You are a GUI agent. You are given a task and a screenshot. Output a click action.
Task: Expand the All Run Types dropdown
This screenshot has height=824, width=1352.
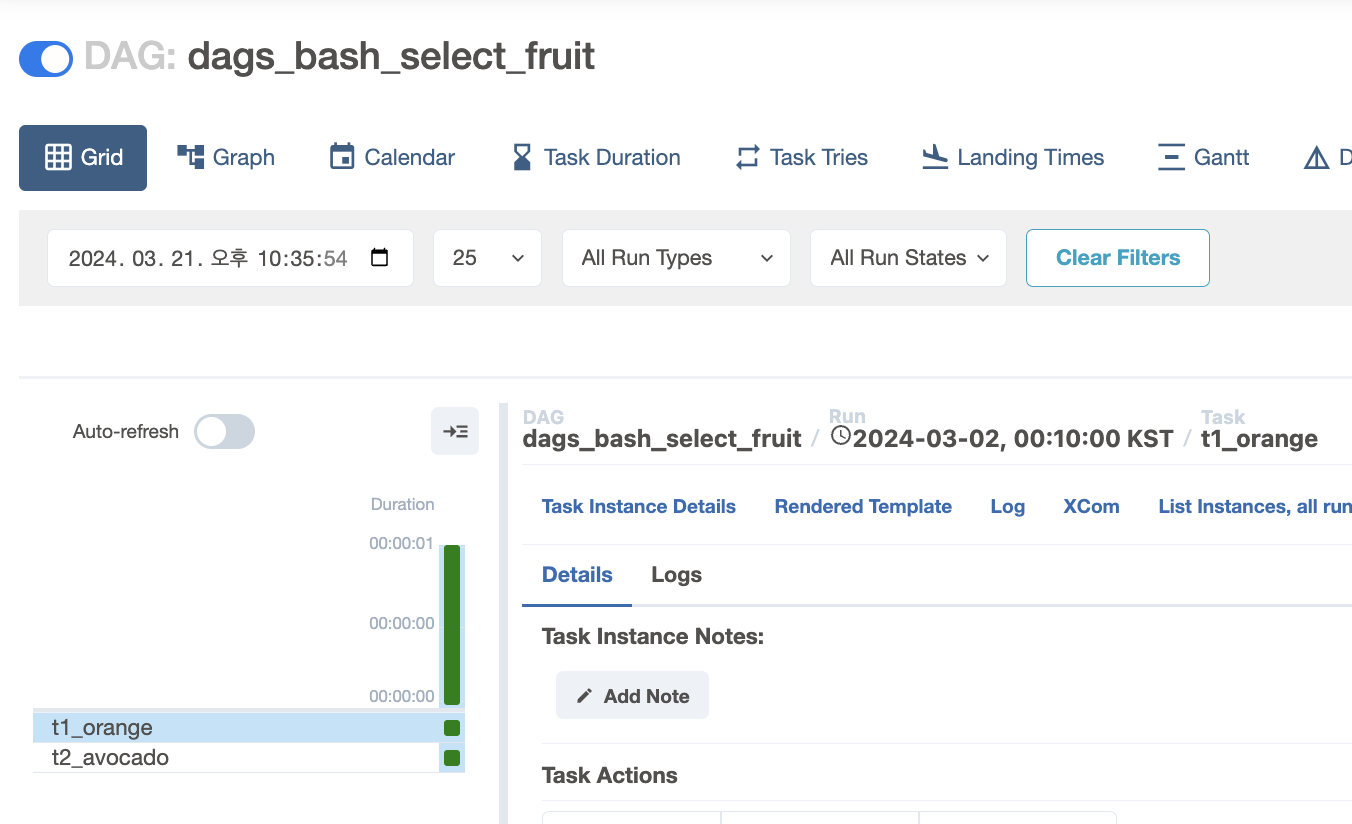coord(676,258)
